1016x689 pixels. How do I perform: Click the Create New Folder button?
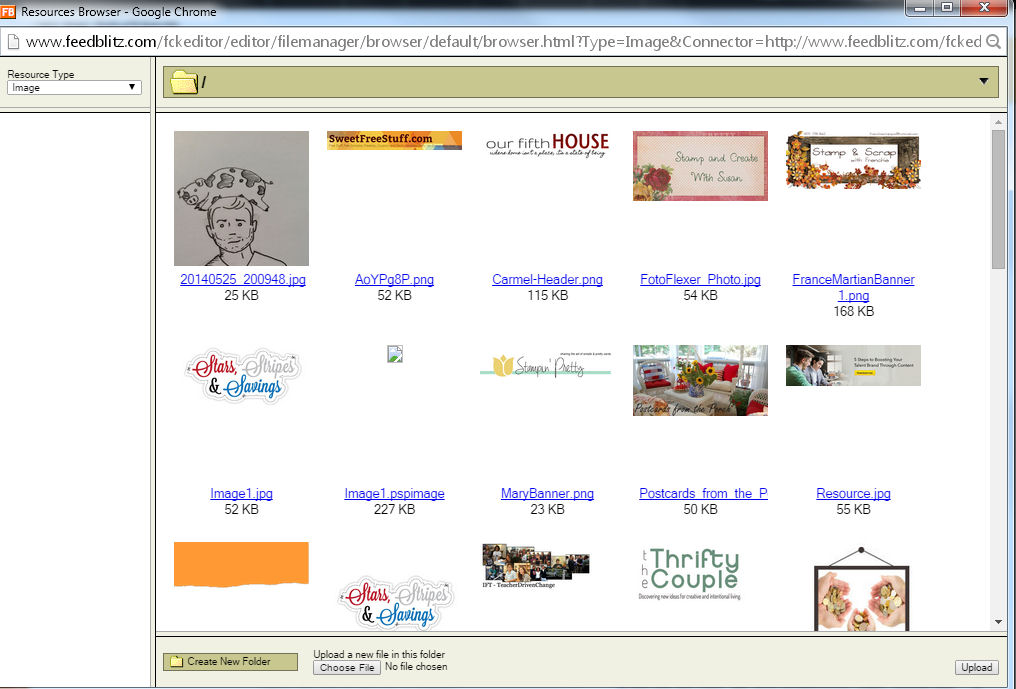click(x=230, y=662)
